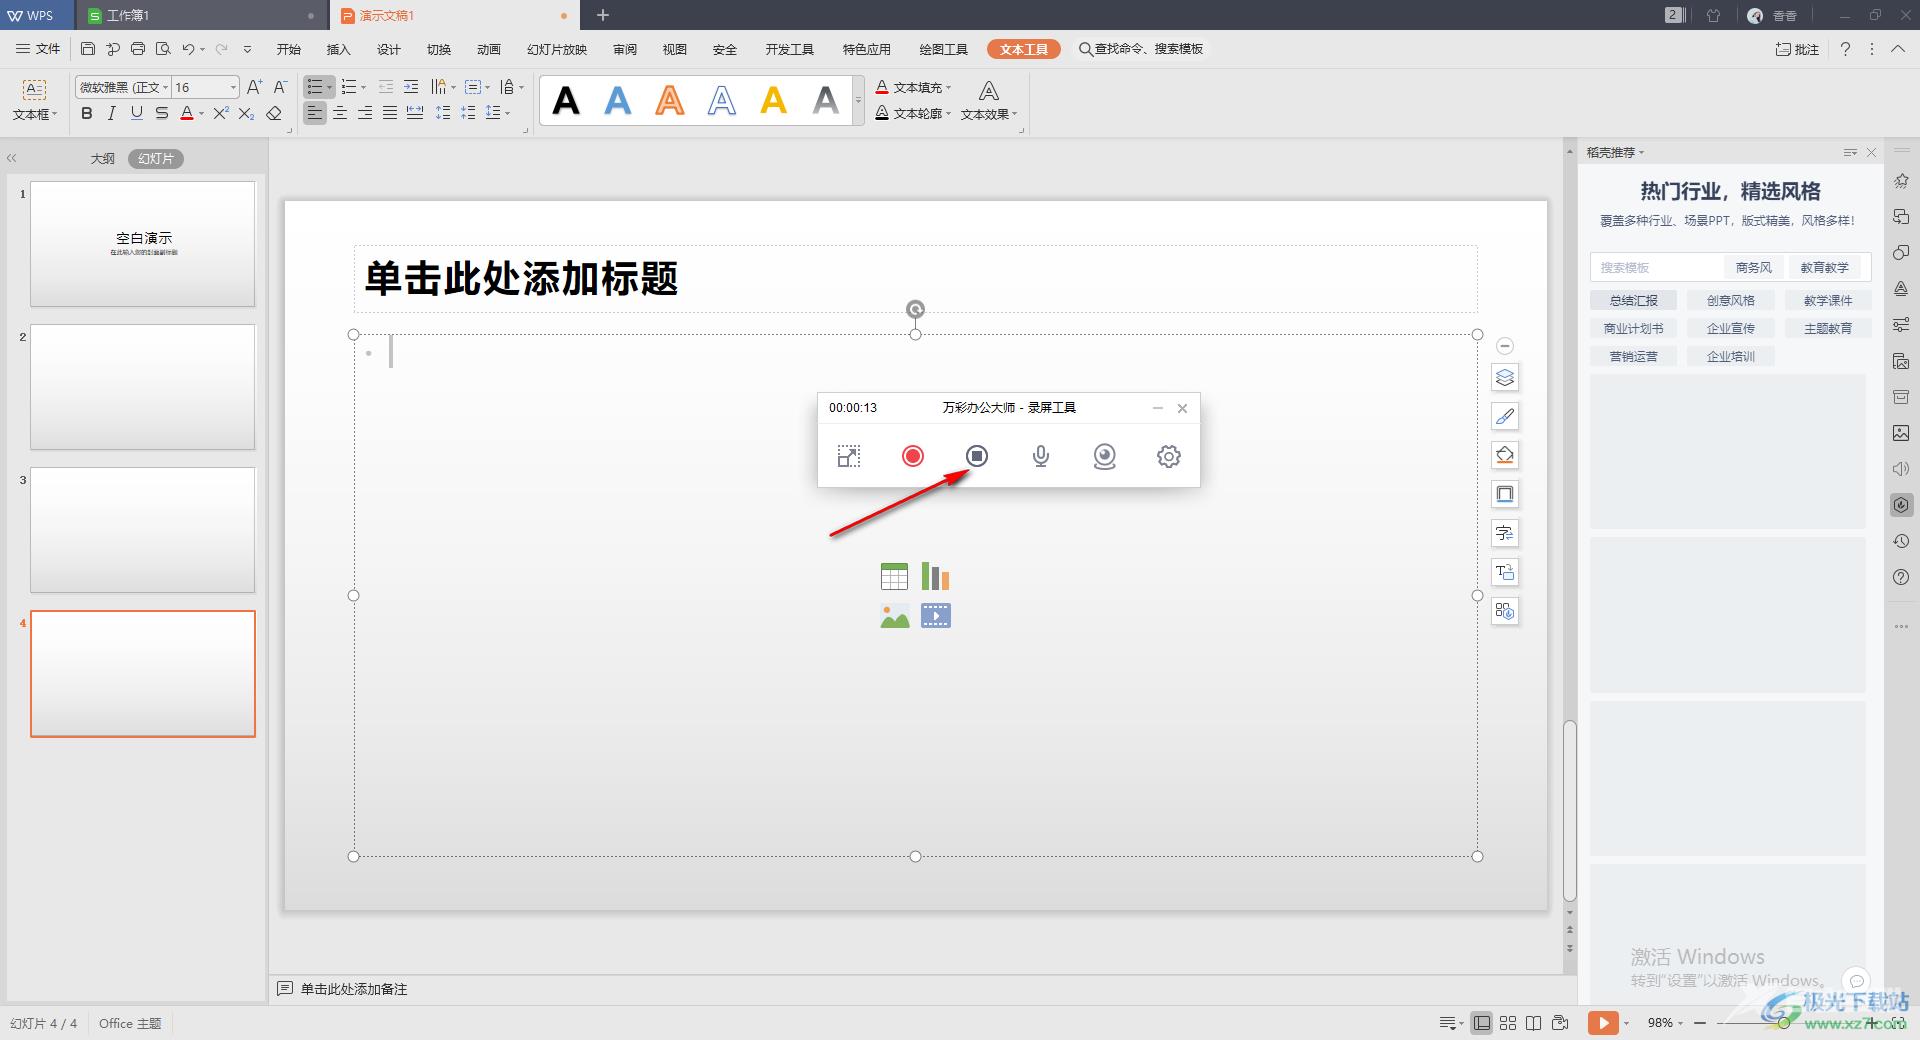The width and height of the screenshot is (1920, 1040).
Task: Select recording region icon in recorder
Action: pos(848,456)
